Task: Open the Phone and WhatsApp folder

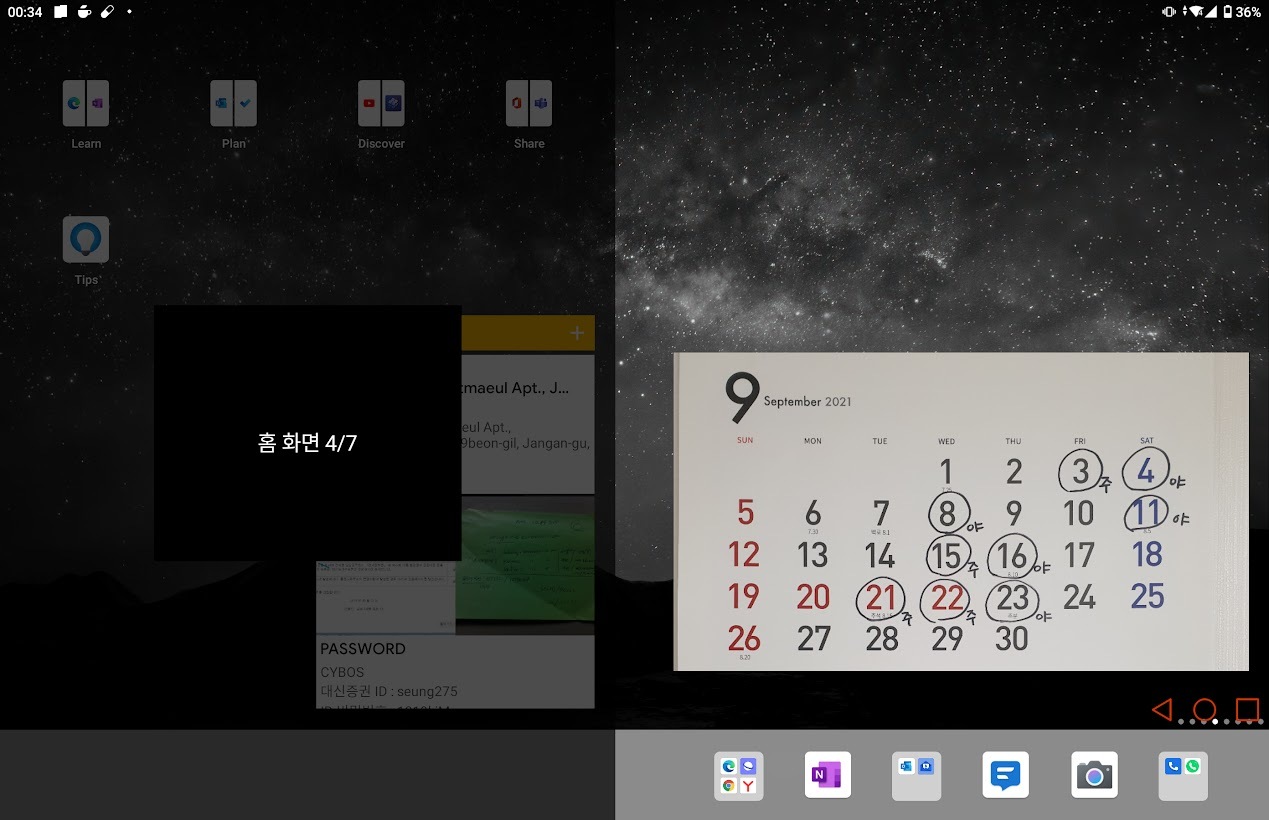Action: (1183, 776)
